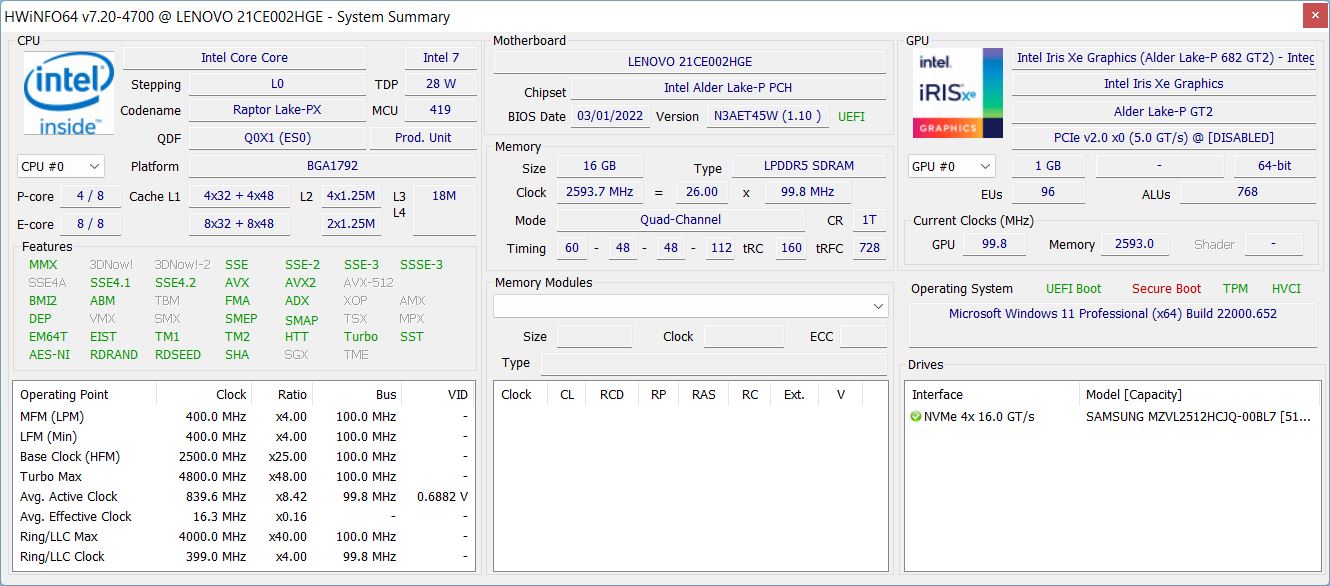Image resolution: width=1330 pixels, height=586 pixels.
Task: Click the Intel Core Core name field
Action: coord(244,57)
